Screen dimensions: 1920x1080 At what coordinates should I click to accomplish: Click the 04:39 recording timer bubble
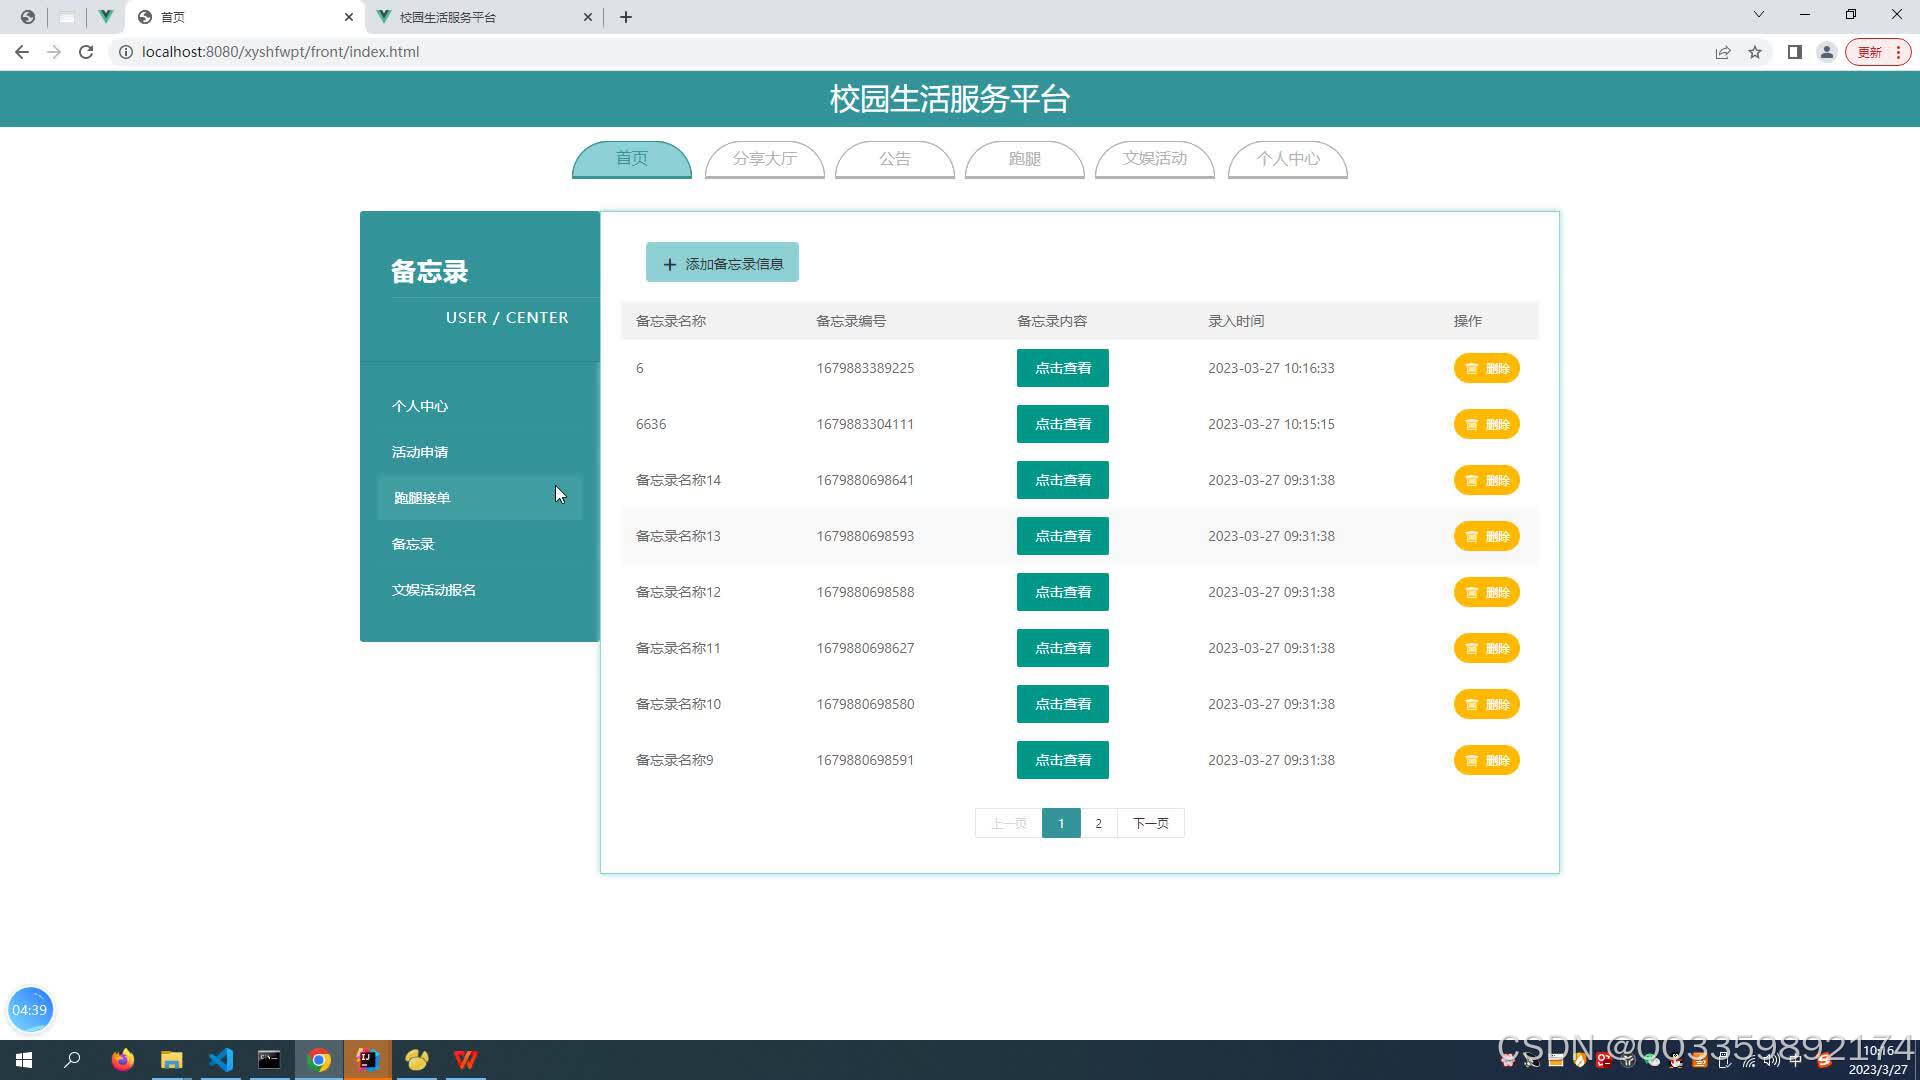click(30, 1010)
